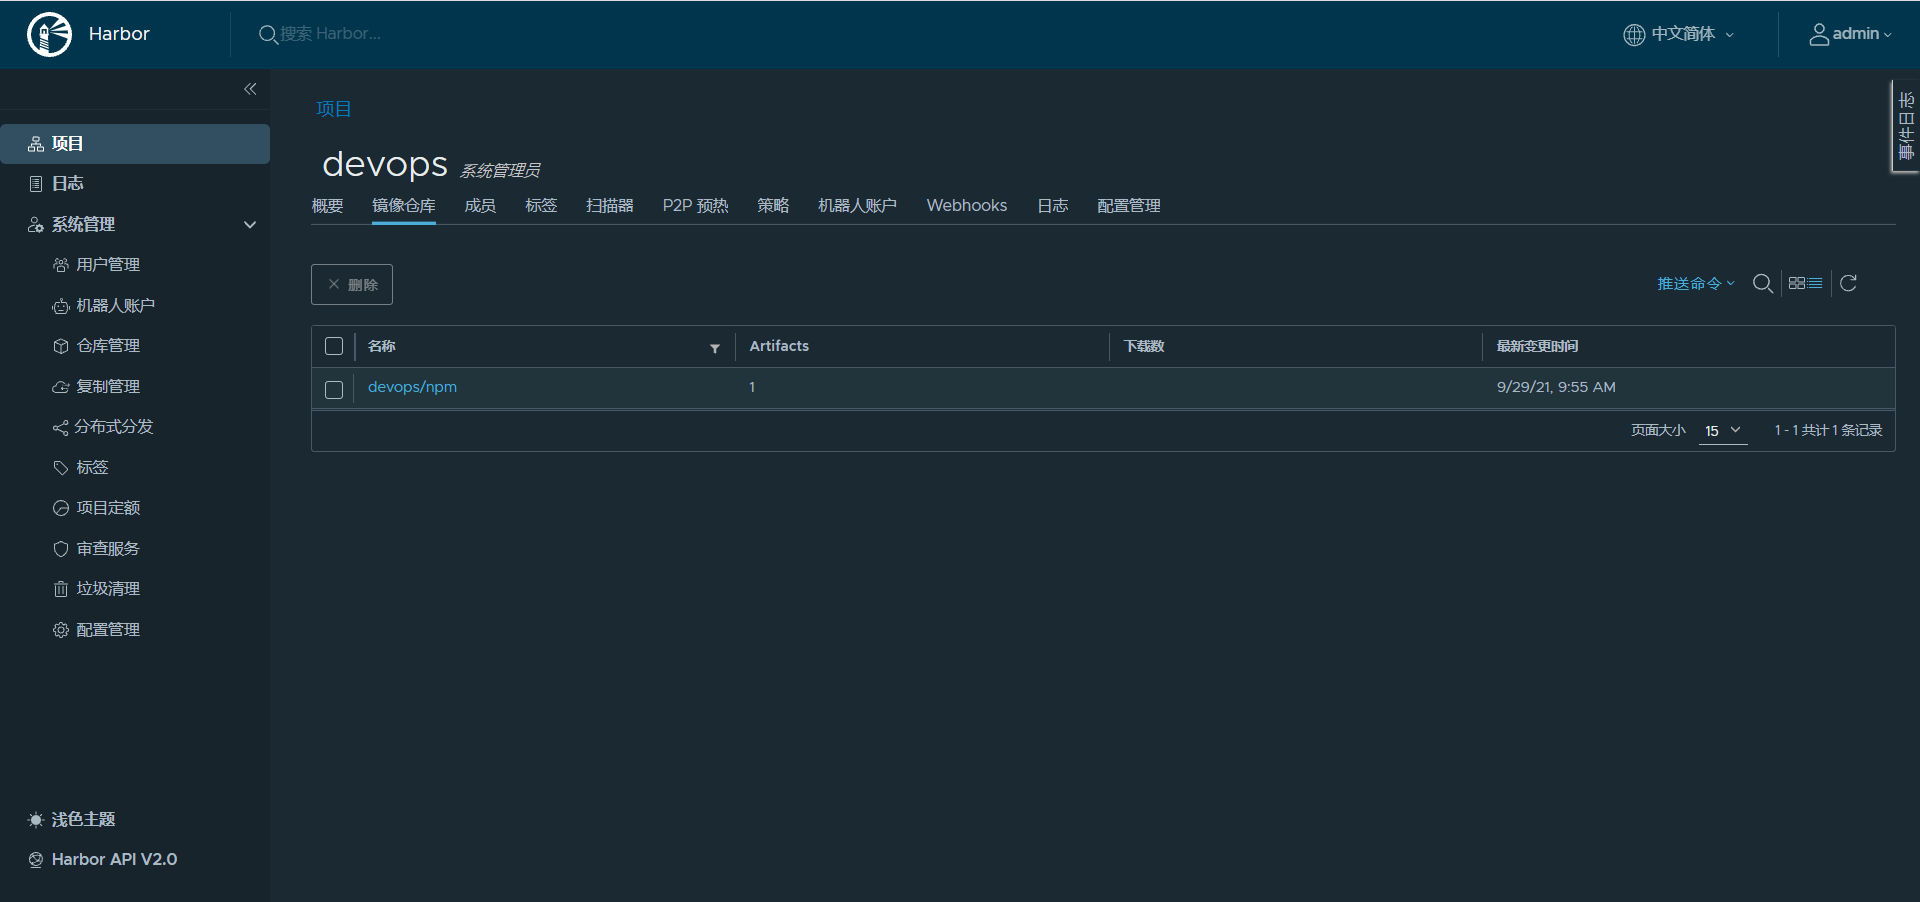
Task: Check the devops/npm row checkbox
Action: pyautogui.click(x=334, y=389)
